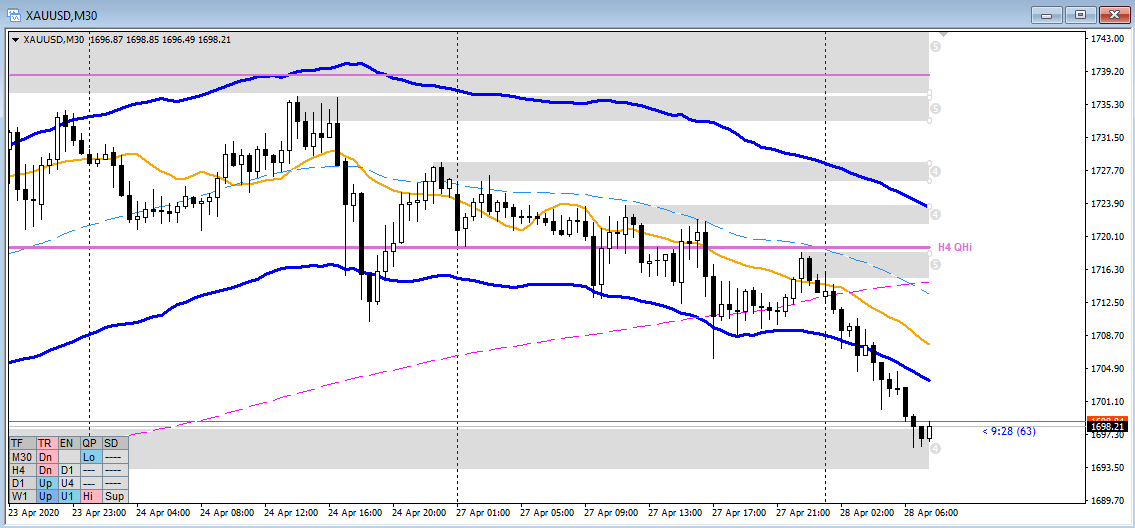
Task: Click the current price tag 1698.21
Action: pyautogui.click(x=1107, y=427)
